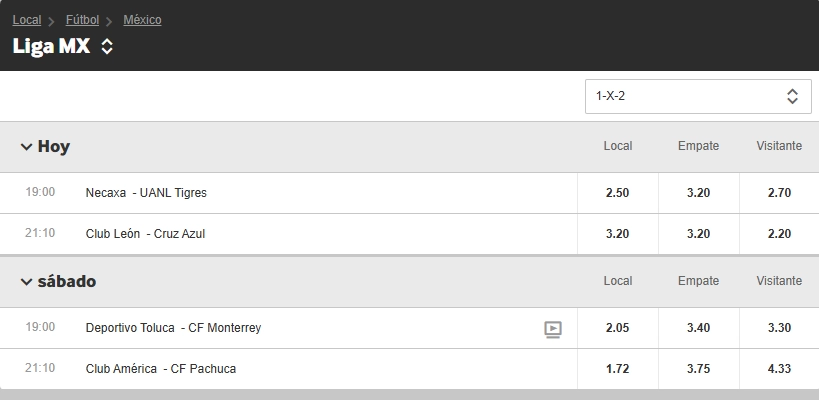Select Club América home odds 1.72
This screenshot has width=819, height=400.
[x=617, y=369]
